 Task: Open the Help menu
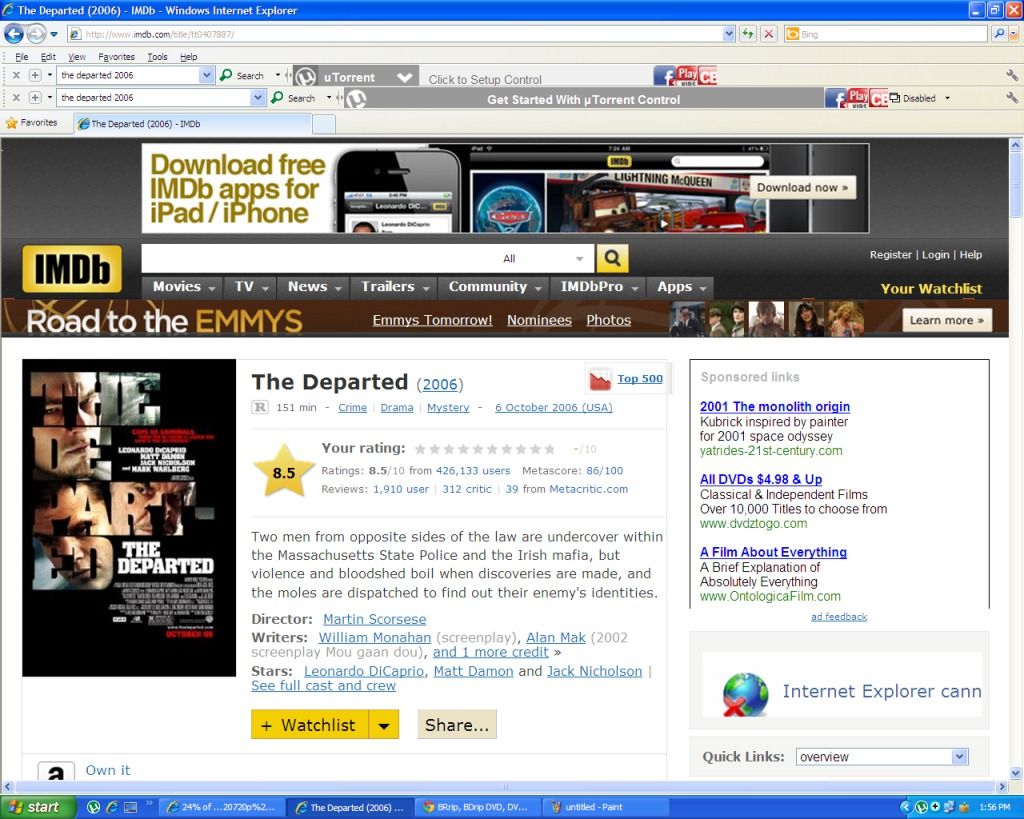coord(189,57)
